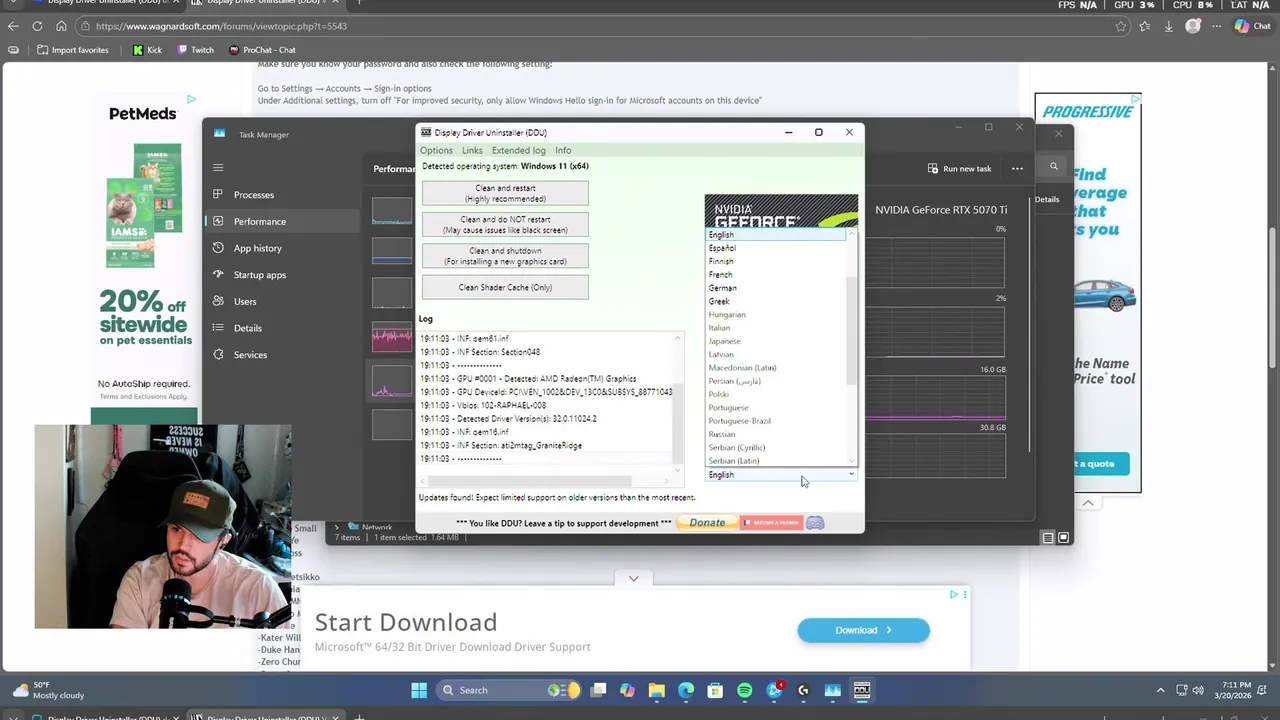Viewport: 1280px width, 720px height.
Task: Open the ProChat - Chat bookmark
Action: click(262, 50)
